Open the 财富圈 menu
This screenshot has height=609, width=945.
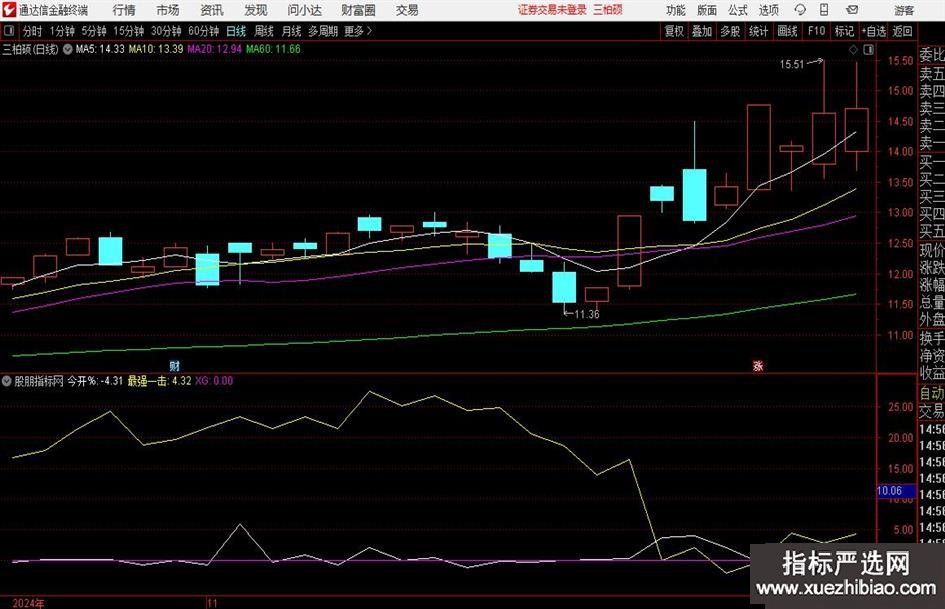[x=358, y=10]
